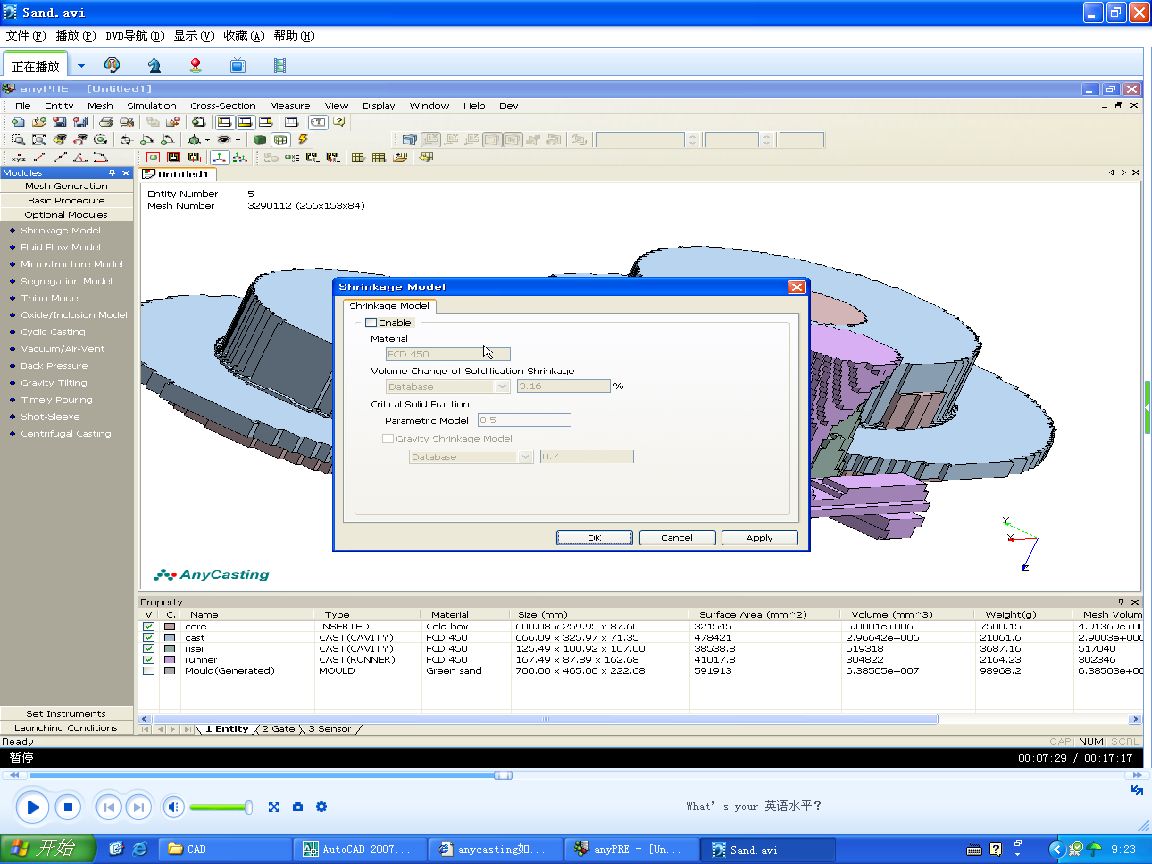1152x864 pixels.
Task: Click the green solid cube display icon
Action: coord(259,140)
